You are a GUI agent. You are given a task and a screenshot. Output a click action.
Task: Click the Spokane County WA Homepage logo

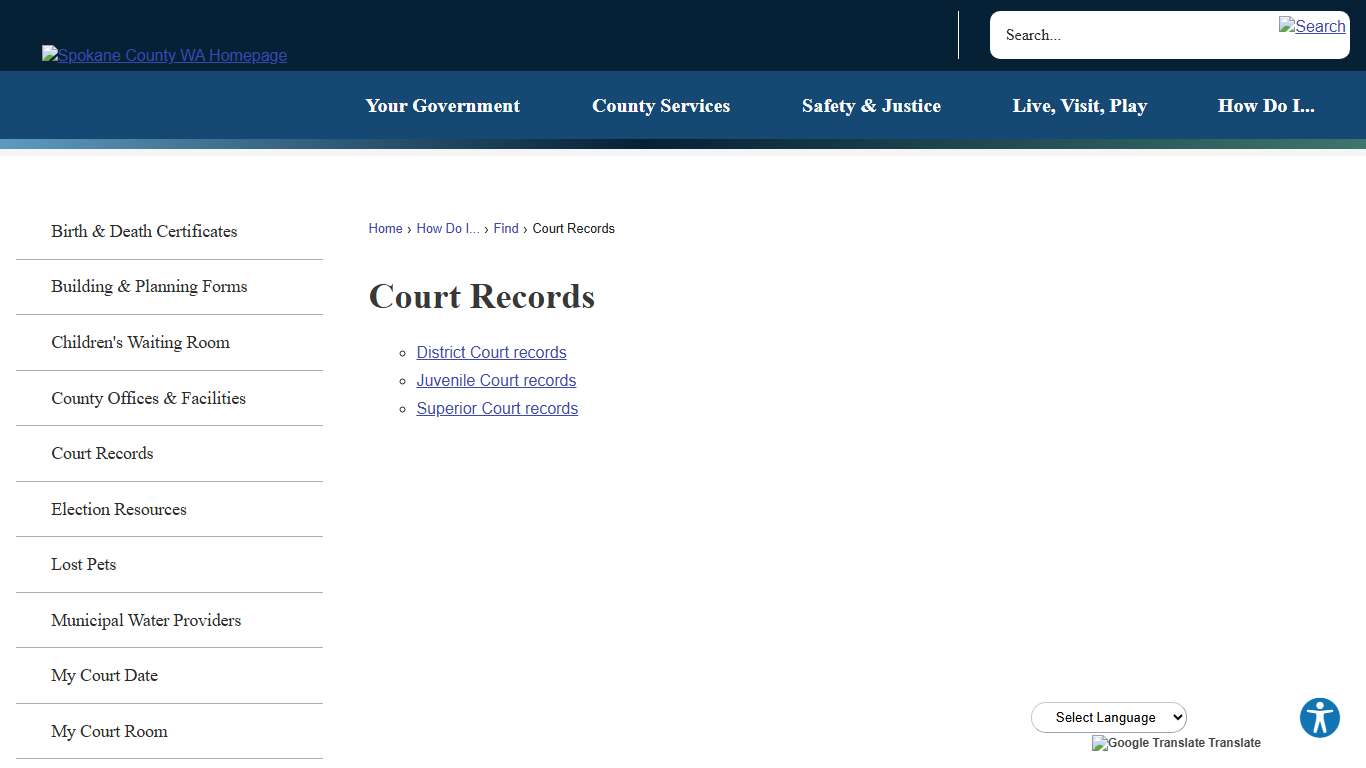click(164, 55)
